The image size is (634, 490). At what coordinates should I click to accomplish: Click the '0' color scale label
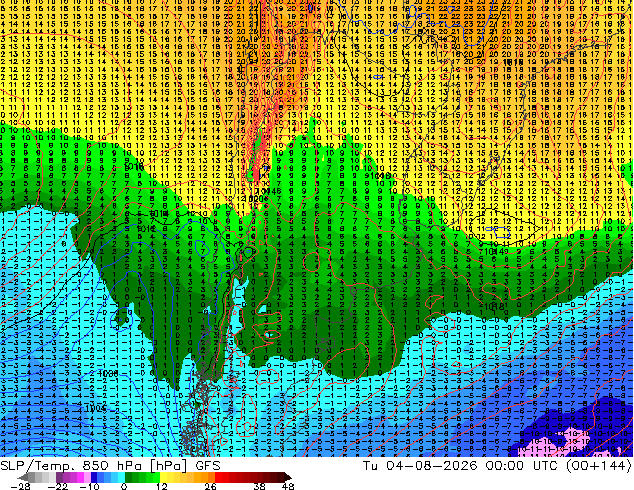tap(124, 486)
